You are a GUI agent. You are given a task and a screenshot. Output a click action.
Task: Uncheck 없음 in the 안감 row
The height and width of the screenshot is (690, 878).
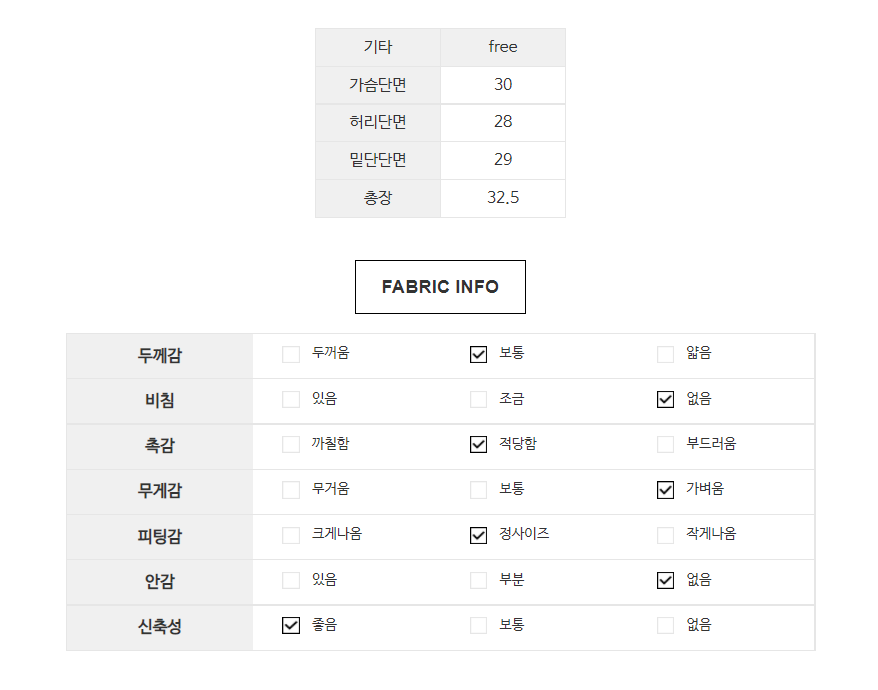point(666,581)
